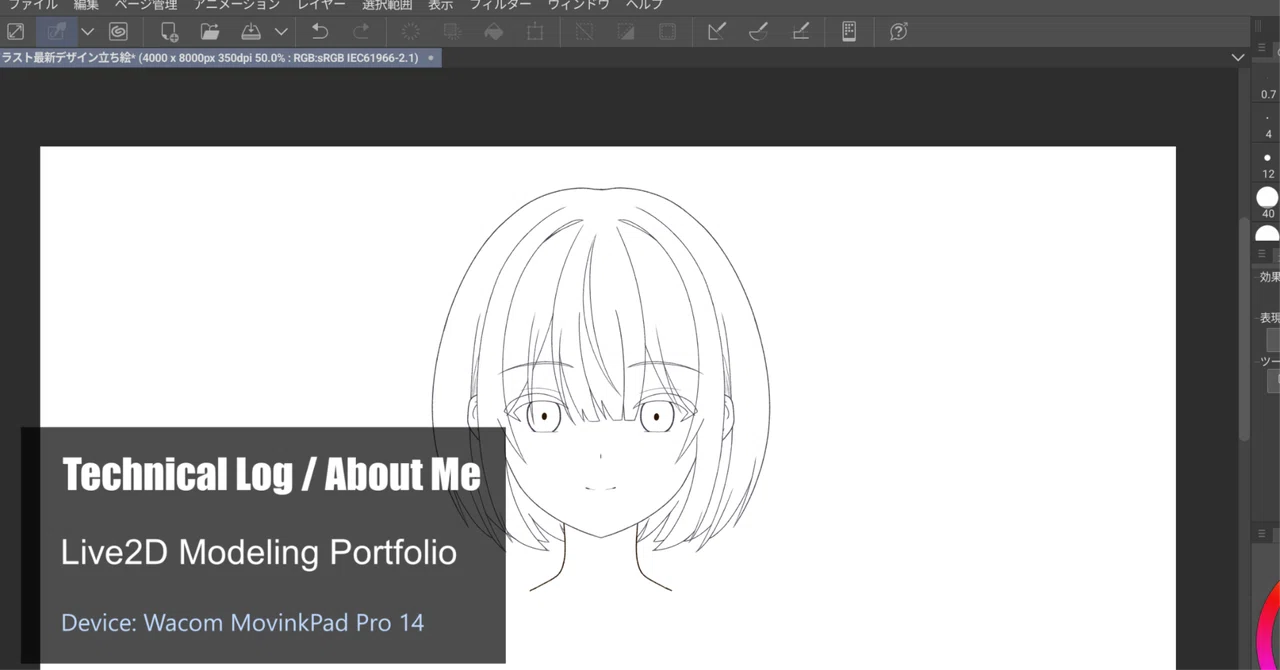The image size is (1280, 670).
Task: Toggle the Show Border of Selection icon
Action: pyautogui.click(x=667, y=32)
